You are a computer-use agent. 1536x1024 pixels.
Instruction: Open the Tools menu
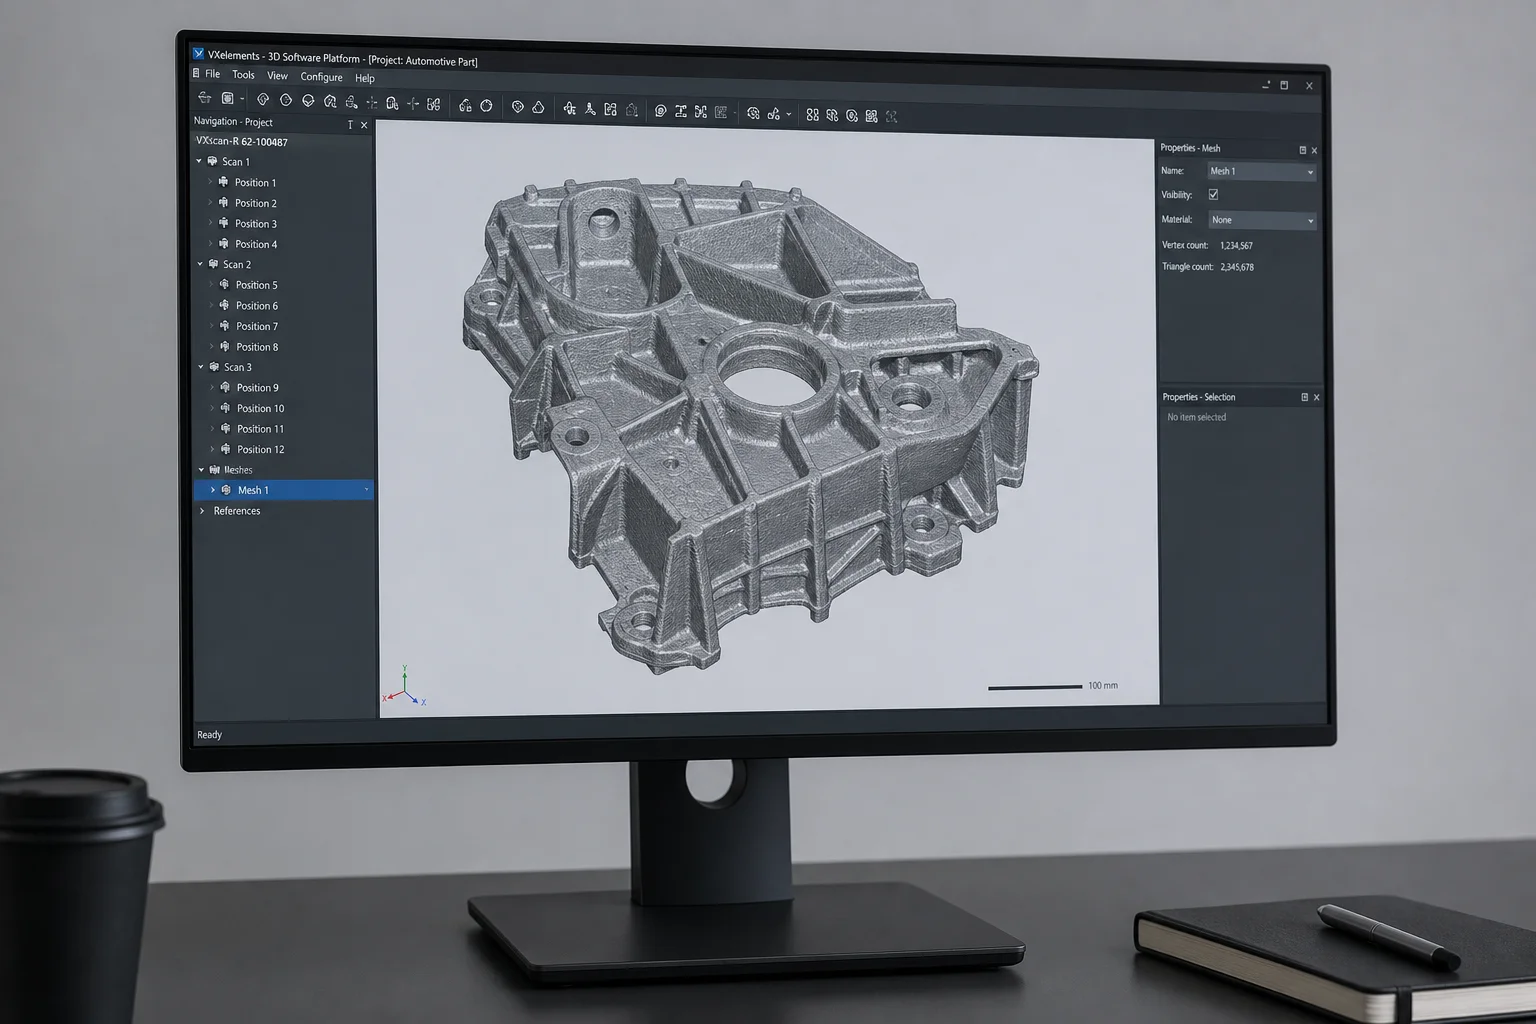click(x=243, y=75)
